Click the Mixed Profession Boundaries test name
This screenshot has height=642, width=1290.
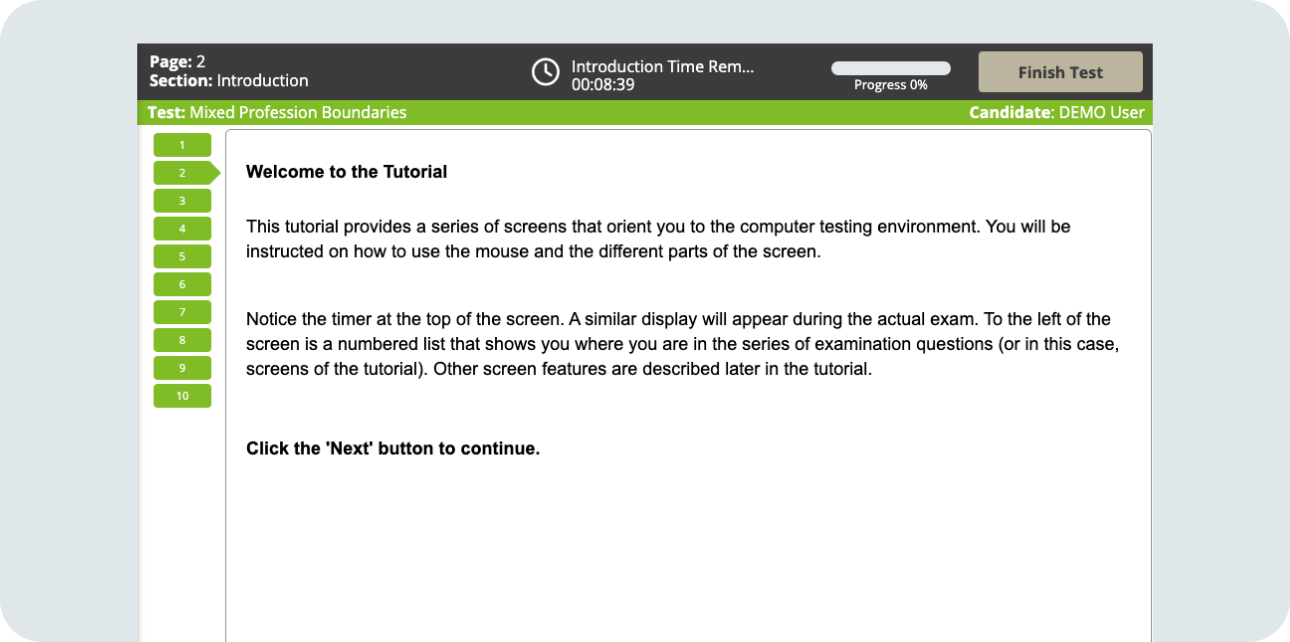click(x=297, y=112)
